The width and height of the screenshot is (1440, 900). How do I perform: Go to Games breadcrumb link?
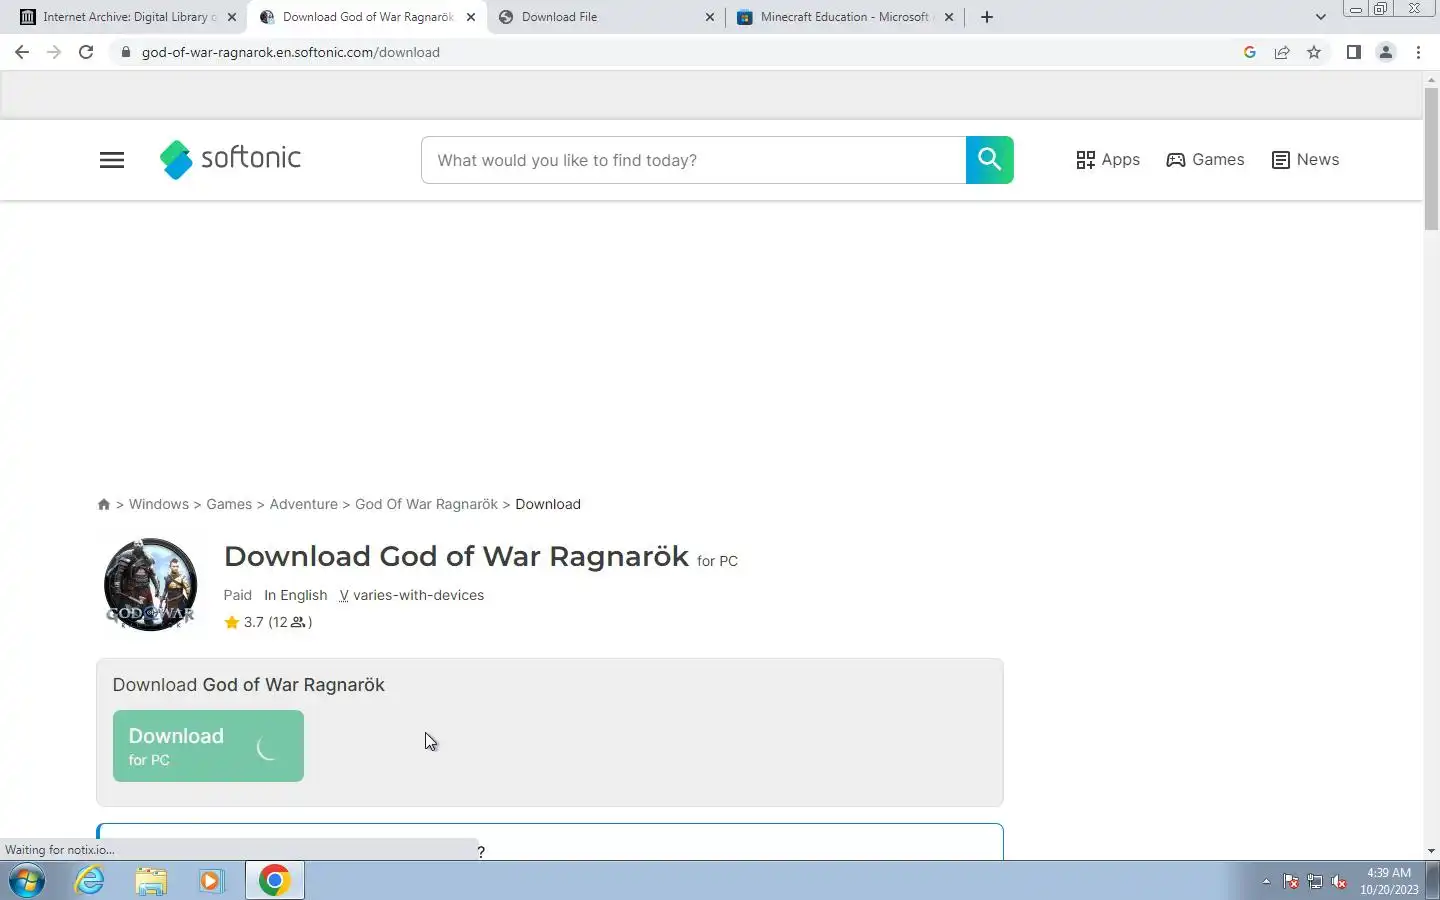pos(229,504)
